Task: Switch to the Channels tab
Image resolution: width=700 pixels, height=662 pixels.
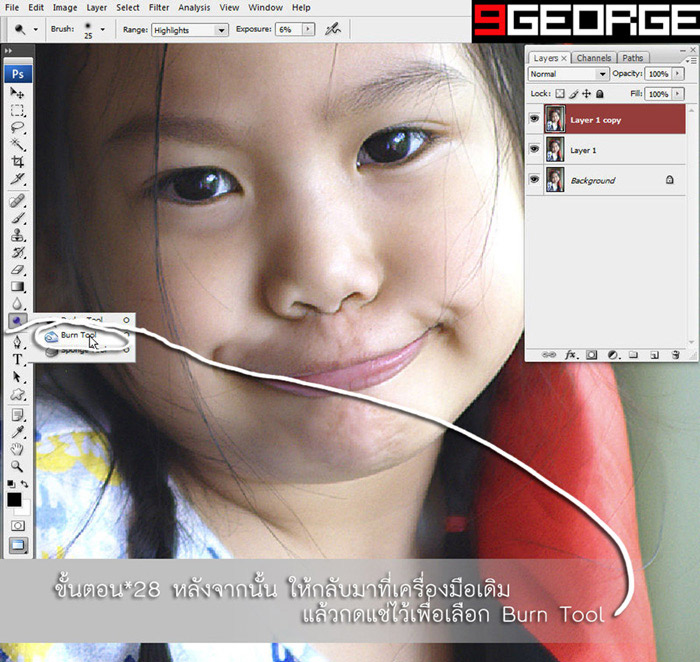Action: pyautogui.click(x=594, y=58)
